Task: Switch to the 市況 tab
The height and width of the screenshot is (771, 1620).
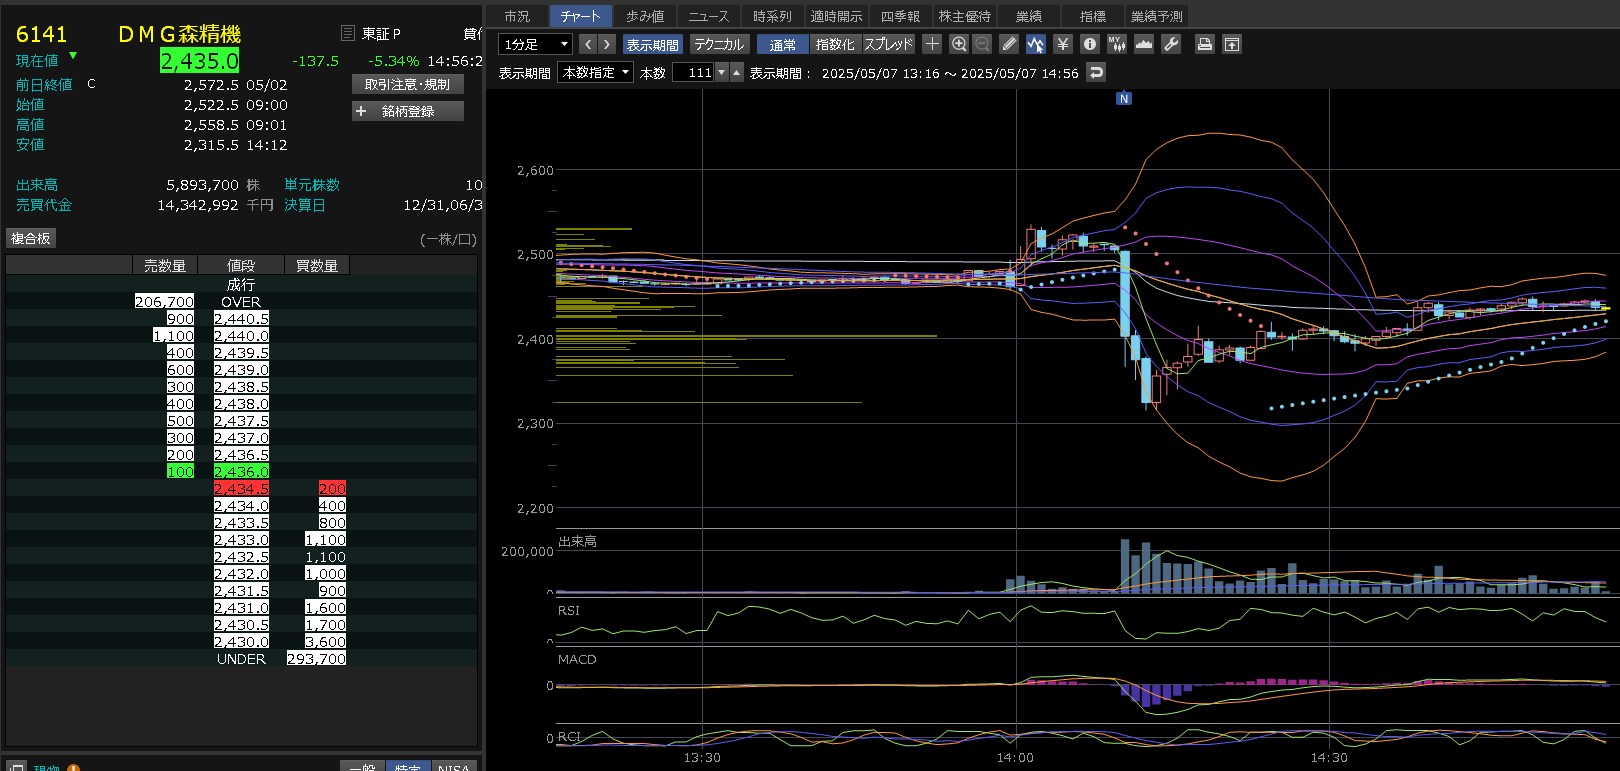Action: point(517,16)
